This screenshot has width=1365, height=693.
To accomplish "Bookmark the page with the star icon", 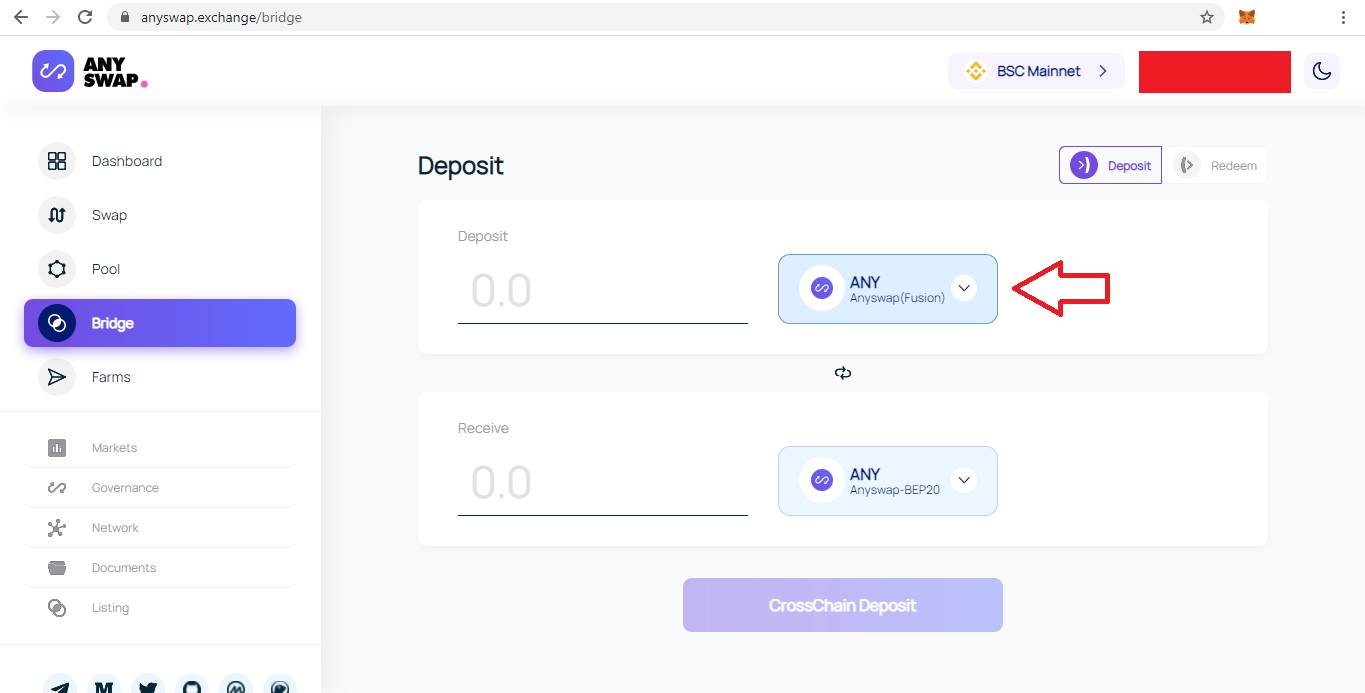I will click(x=1207, y=17).
